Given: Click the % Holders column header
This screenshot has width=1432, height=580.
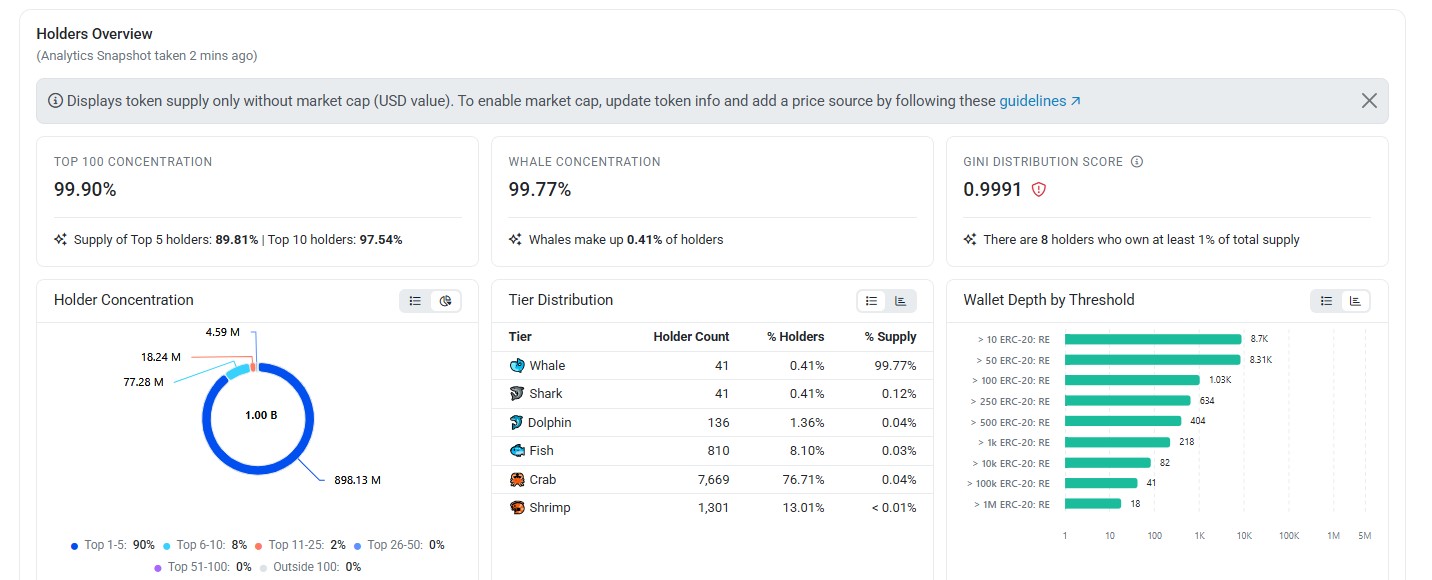Looking at the screenshot, I should pos(796,337).
